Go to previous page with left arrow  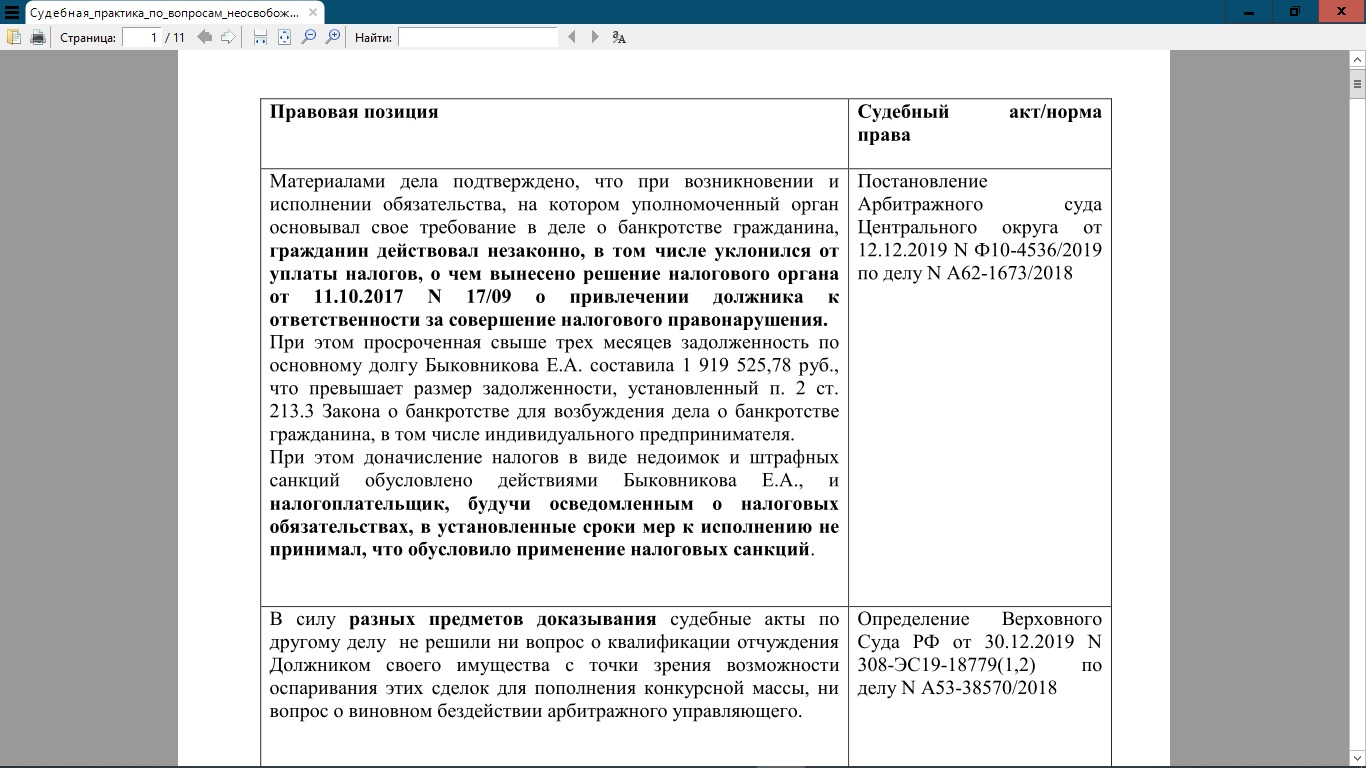pyautogui.click(x=204, y=37)
